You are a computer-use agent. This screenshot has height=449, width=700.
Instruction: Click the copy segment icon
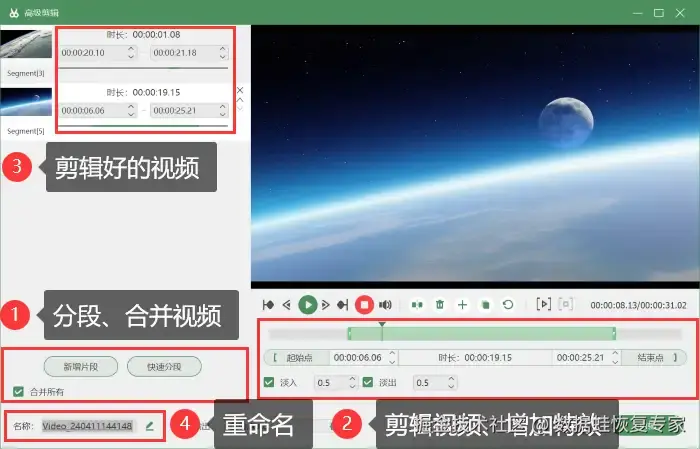tap(485, 305)
